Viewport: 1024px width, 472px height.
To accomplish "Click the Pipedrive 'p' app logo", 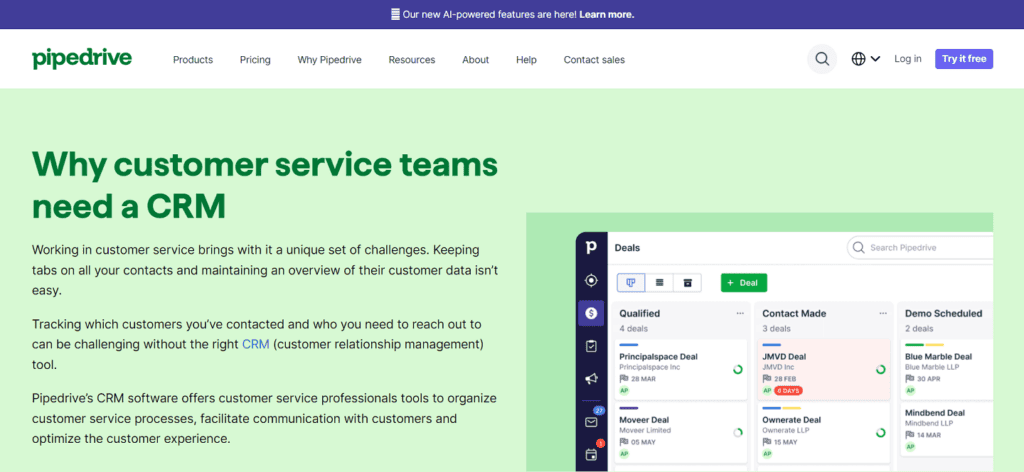I will [591, 247].
